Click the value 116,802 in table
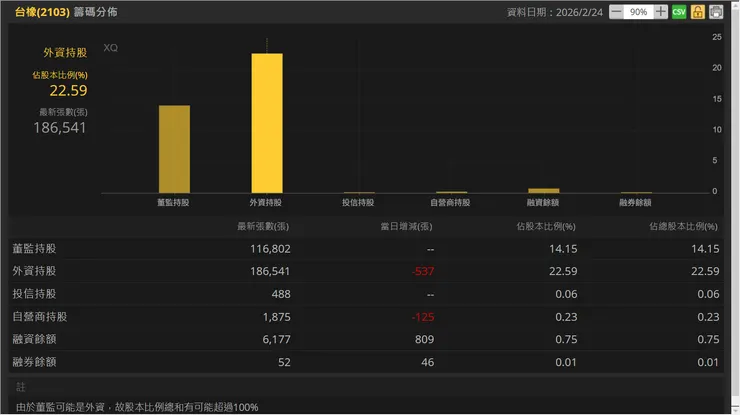740x415 pixels. point(270,249)
